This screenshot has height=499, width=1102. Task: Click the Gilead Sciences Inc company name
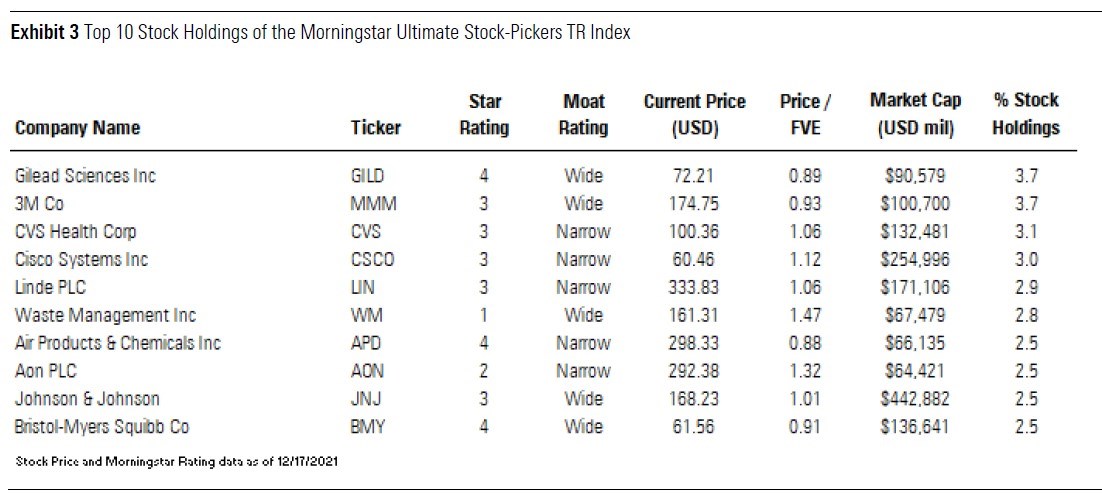pos(85,176)
